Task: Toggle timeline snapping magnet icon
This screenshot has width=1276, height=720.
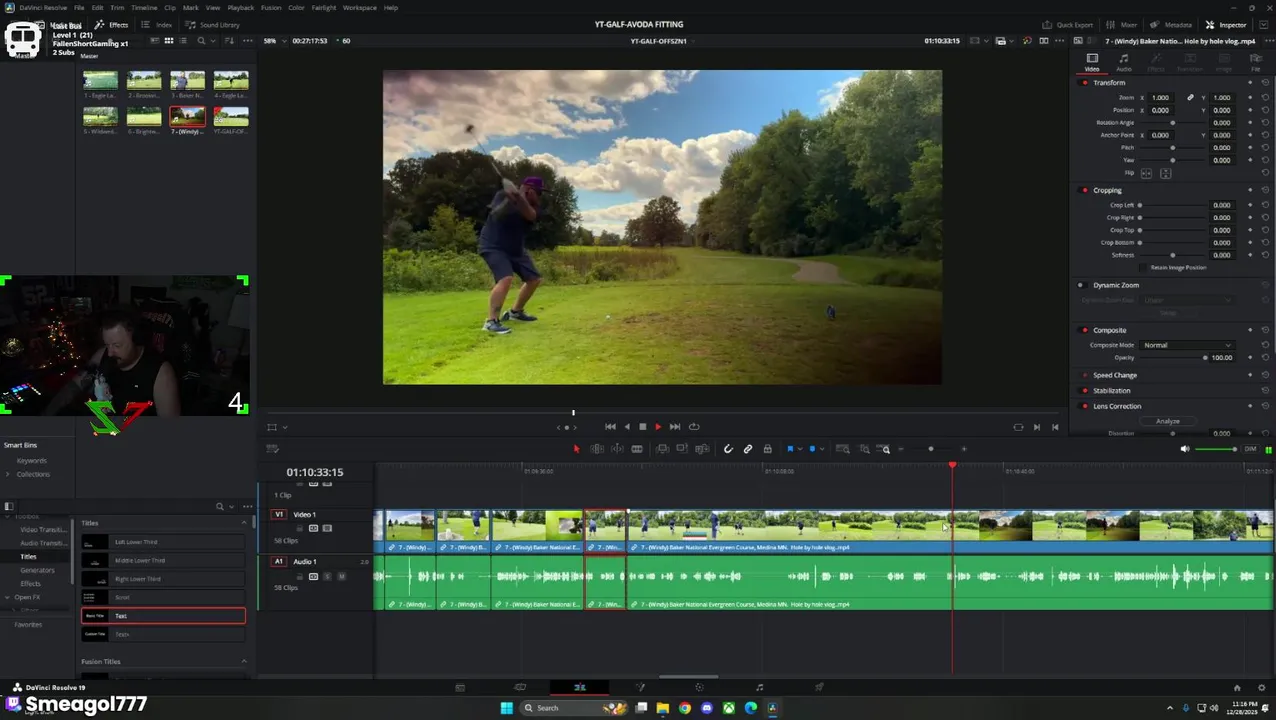Action: point(728,449)
